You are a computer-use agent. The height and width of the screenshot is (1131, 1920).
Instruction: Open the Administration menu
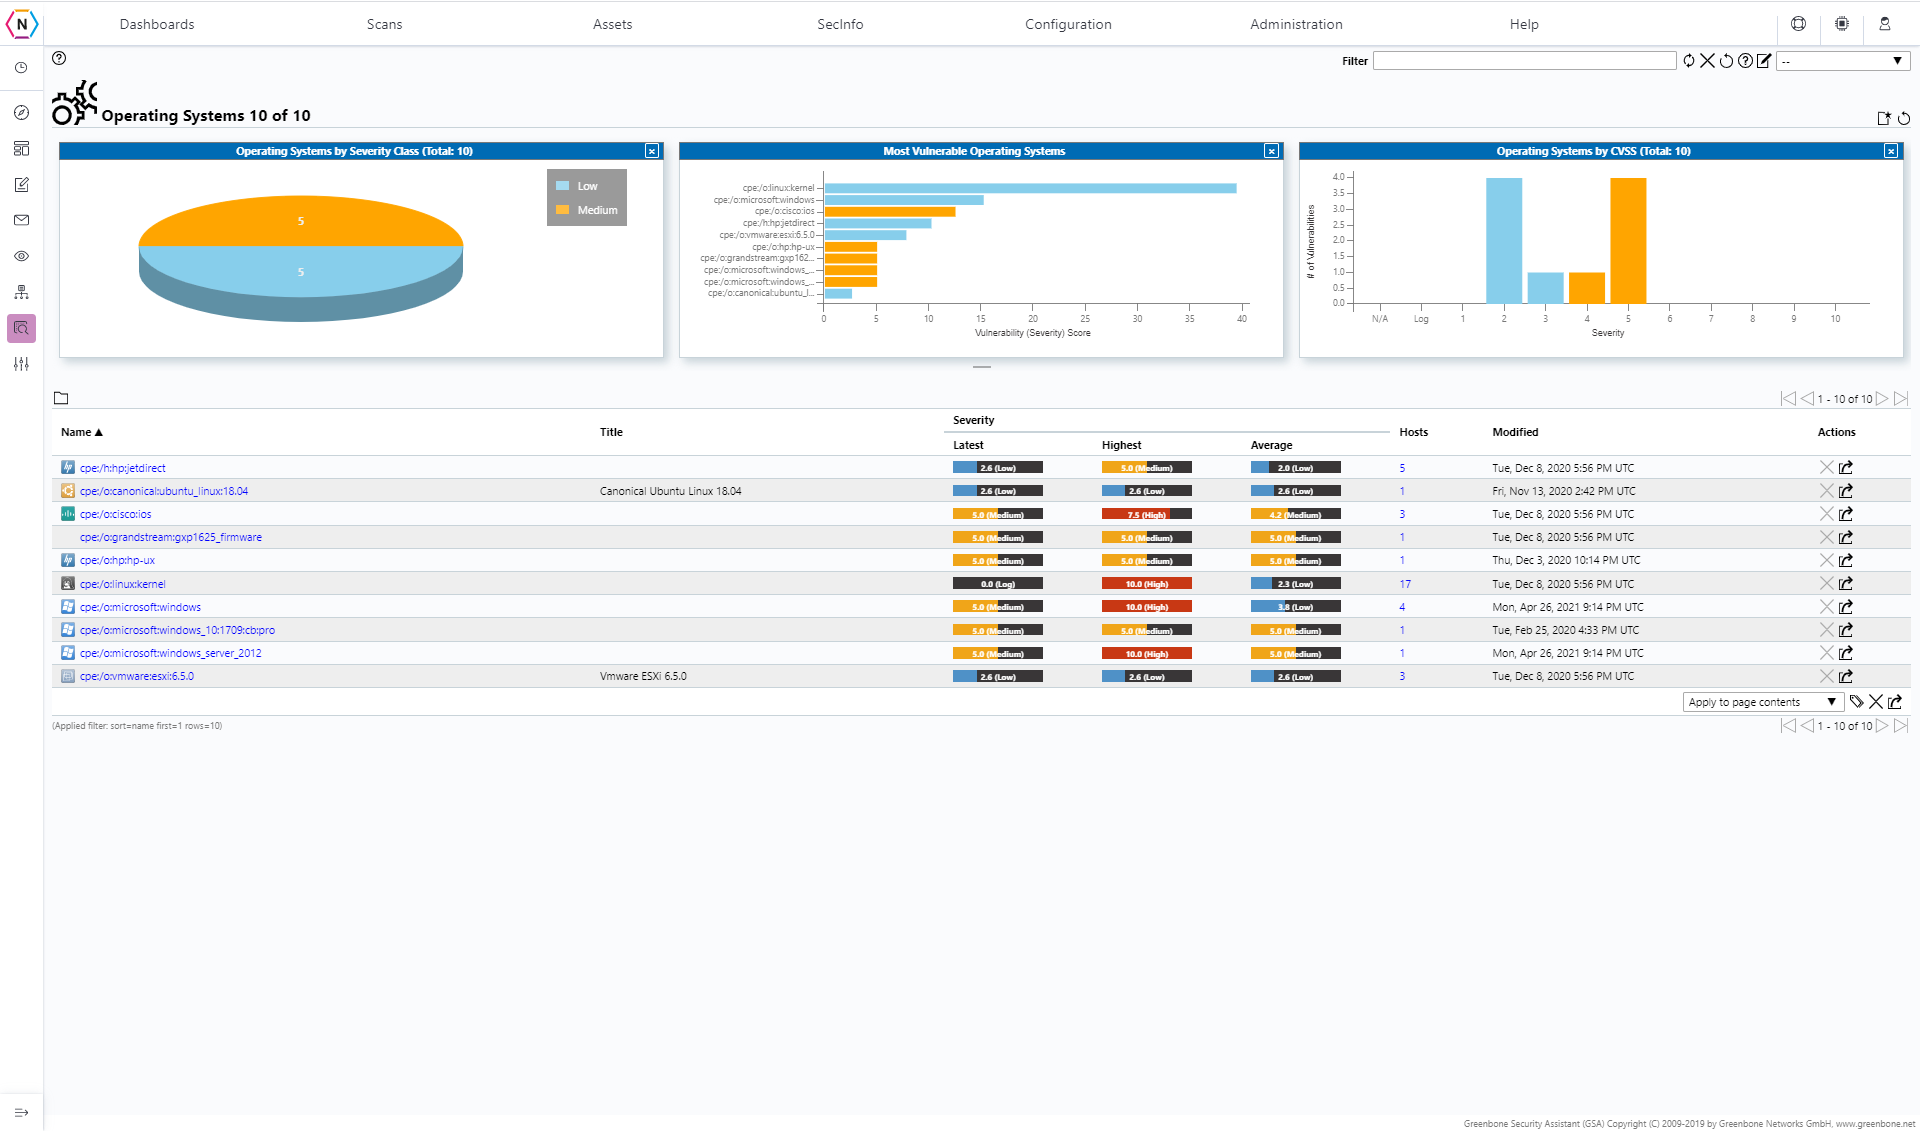(x=1296, y=24)
